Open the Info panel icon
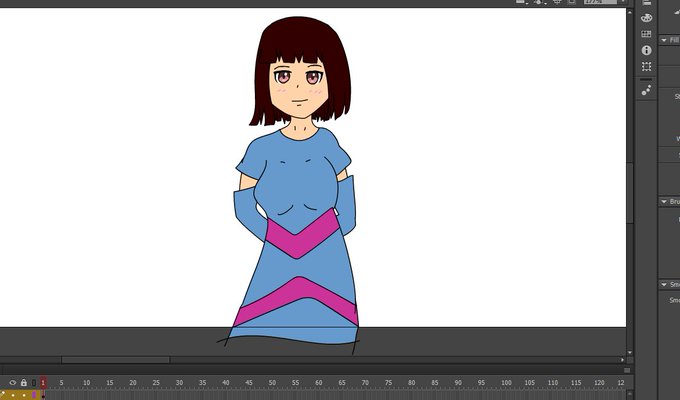 (646, 50)
